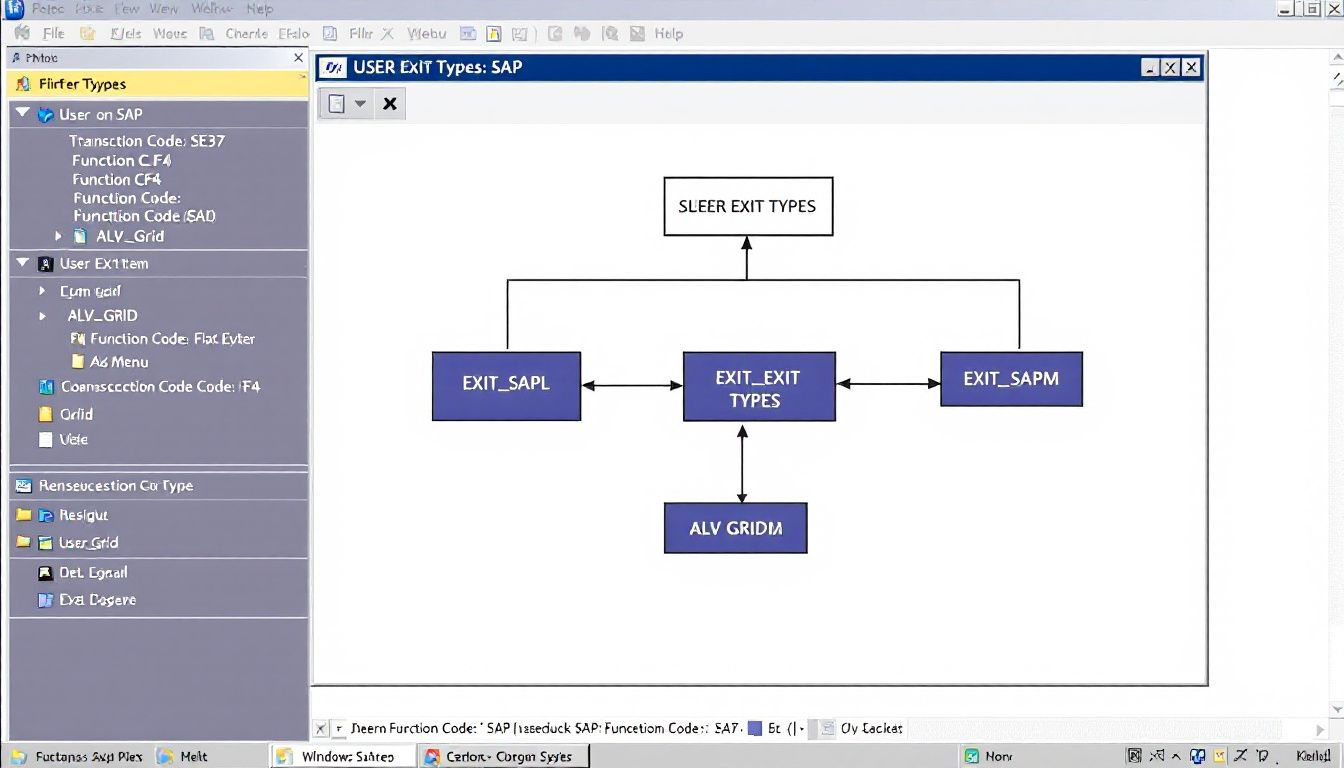Select the ALV GRIDM diagram node

(736, 528)
